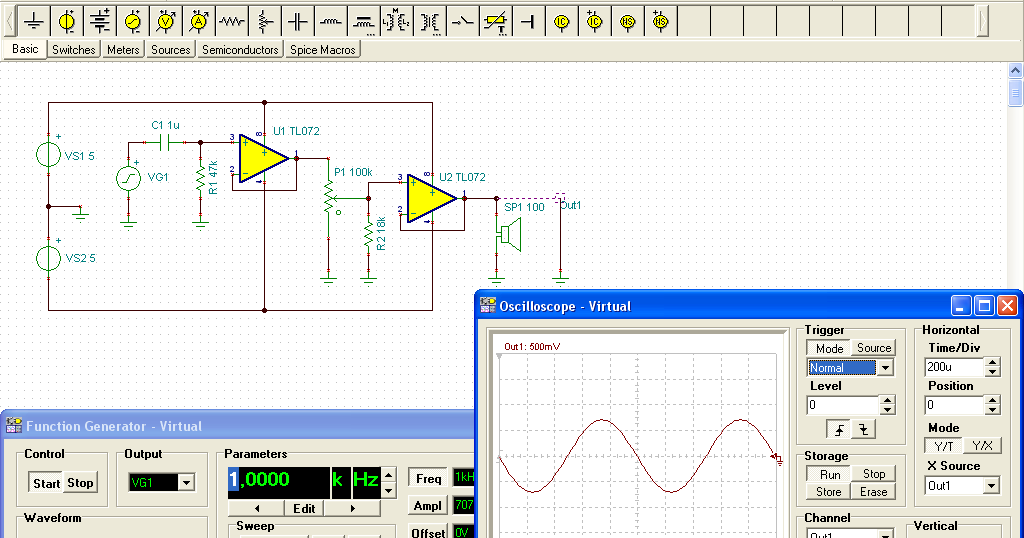This screenshot has width=1024, height=538.
Task: Select the Inductor component icon
Action: tap(330, 21)
